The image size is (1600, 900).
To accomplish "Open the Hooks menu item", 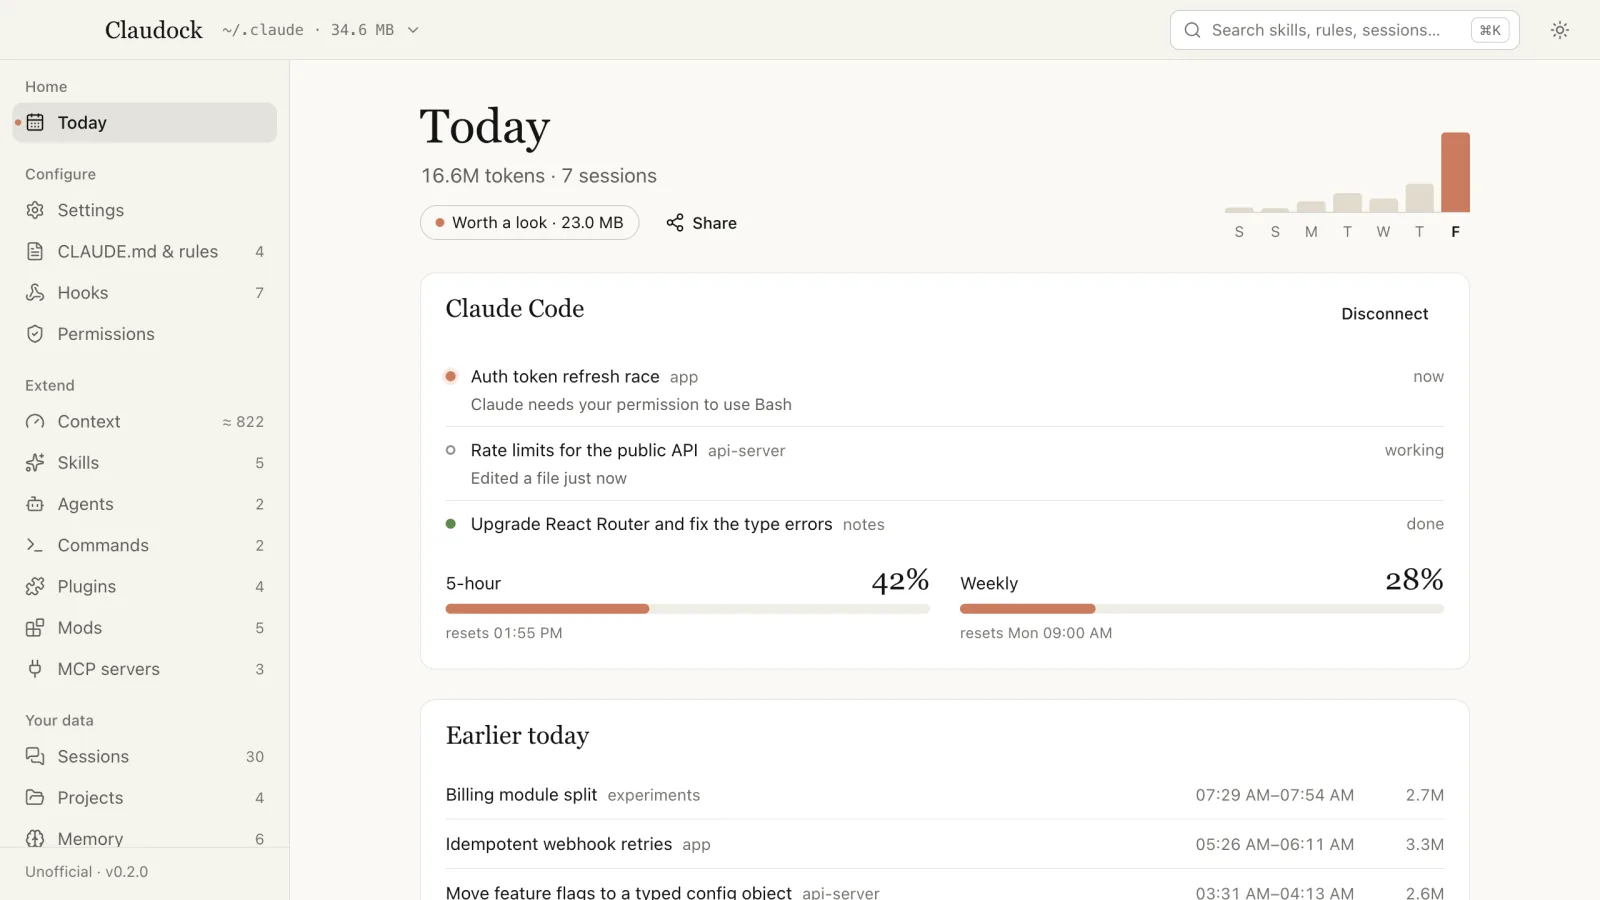I will tap(145, 292).
